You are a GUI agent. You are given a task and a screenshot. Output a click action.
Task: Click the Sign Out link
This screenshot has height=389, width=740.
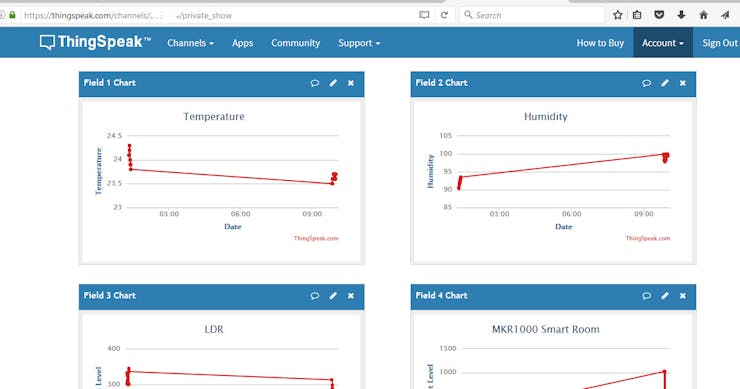(x=720, y=43)
